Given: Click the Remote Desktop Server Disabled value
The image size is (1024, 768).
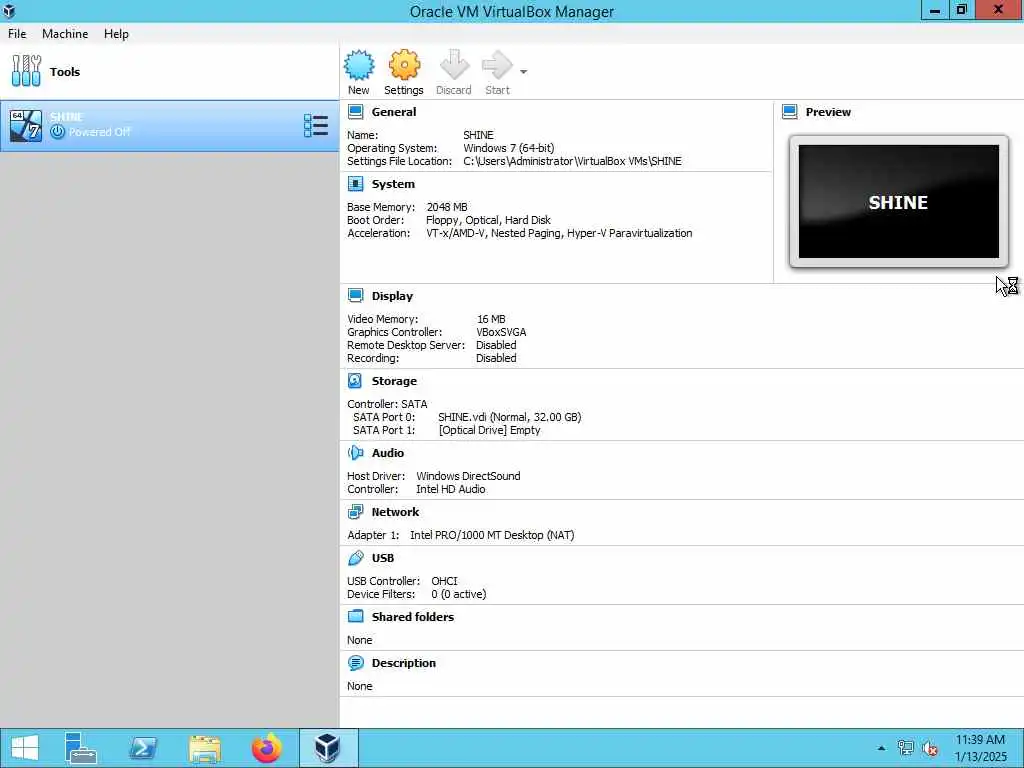Looking at the screenshot, I should pyautogui.click(x=496, y=345).
